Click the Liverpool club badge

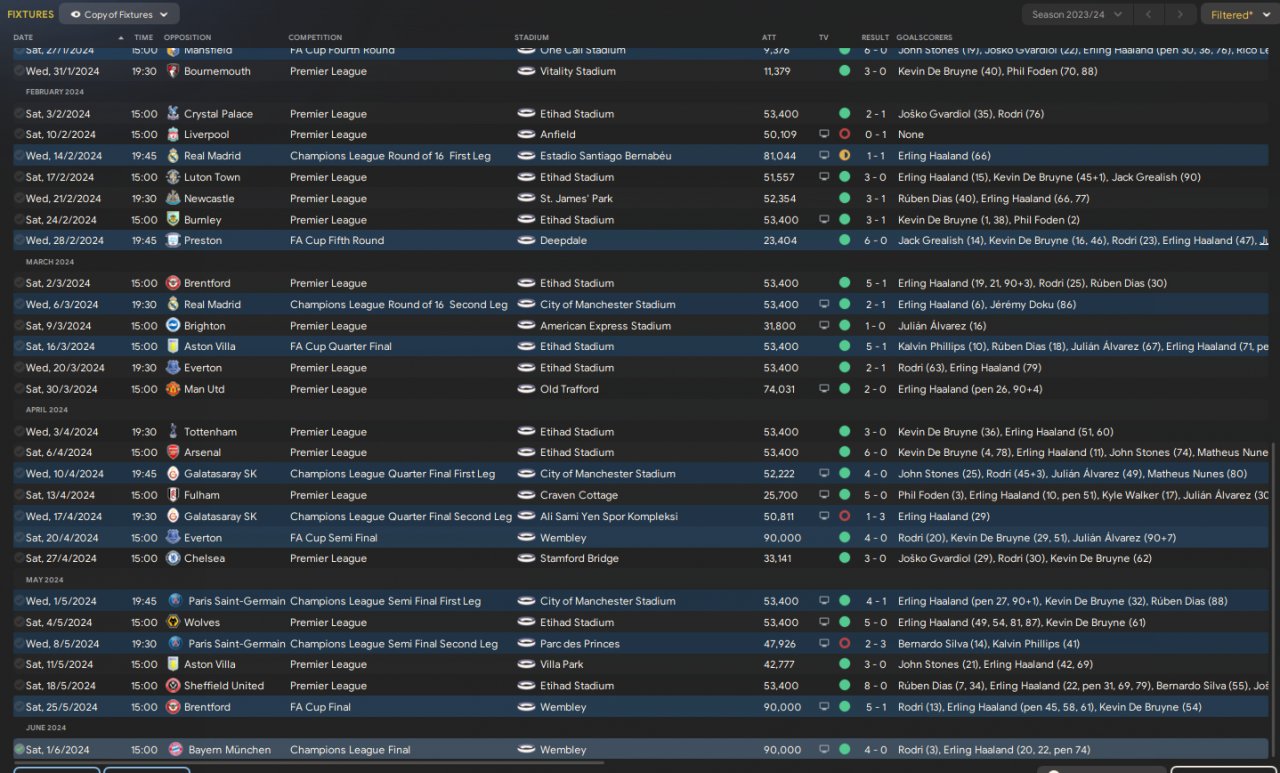173,135
